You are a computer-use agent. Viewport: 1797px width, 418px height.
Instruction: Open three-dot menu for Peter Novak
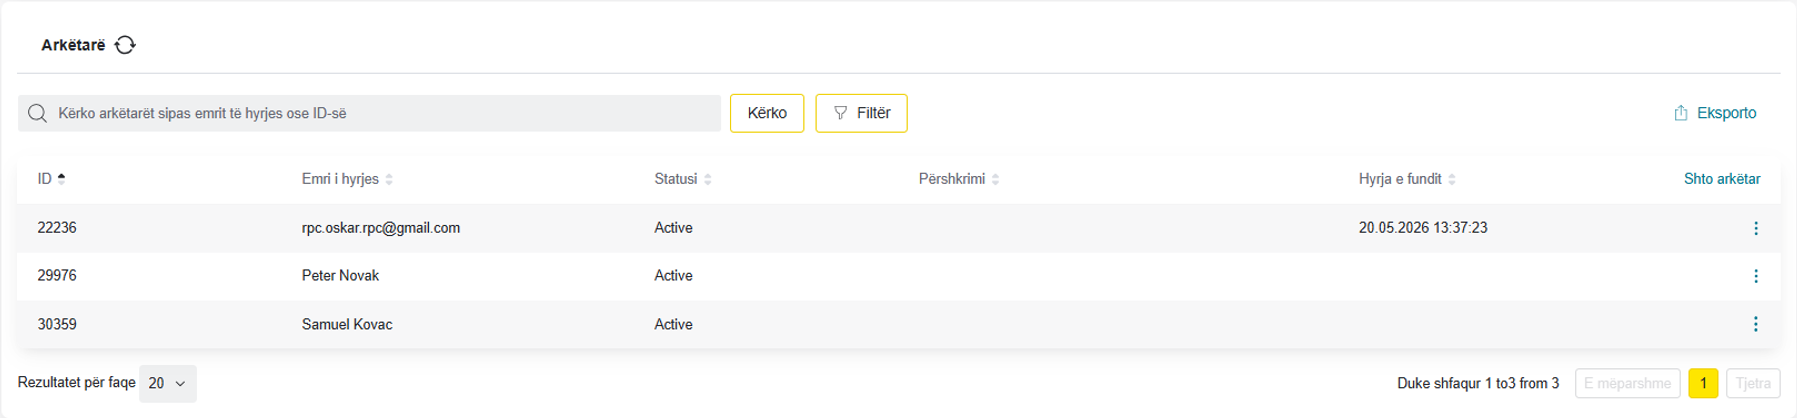(1755, 276)
